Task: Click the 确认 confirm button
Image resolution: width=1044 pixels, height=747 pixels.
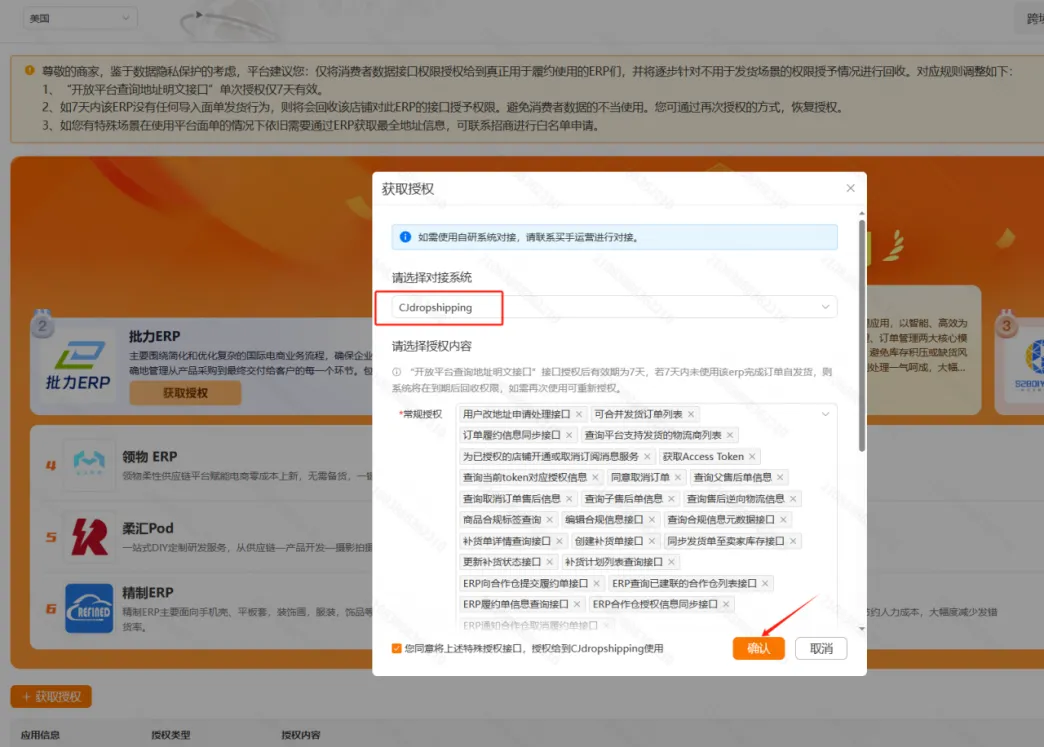Action: tap(758, 648)
